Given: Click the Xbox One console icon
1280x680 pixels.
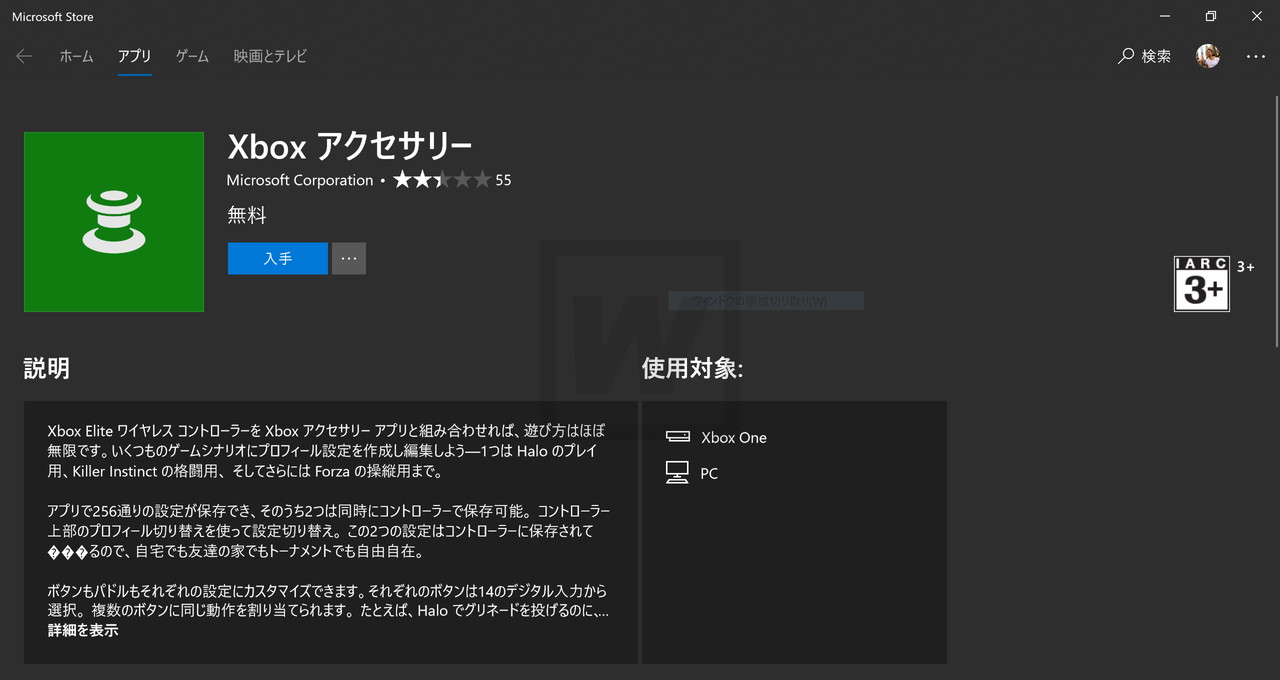Looking at the screenshot, I should pos(678,437).
